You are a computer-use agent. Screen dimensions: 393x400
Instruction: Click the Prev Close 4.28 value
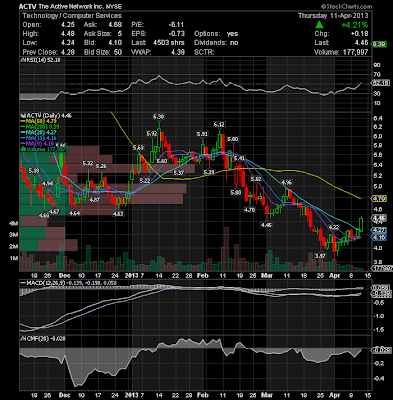(x=68, y=52)
